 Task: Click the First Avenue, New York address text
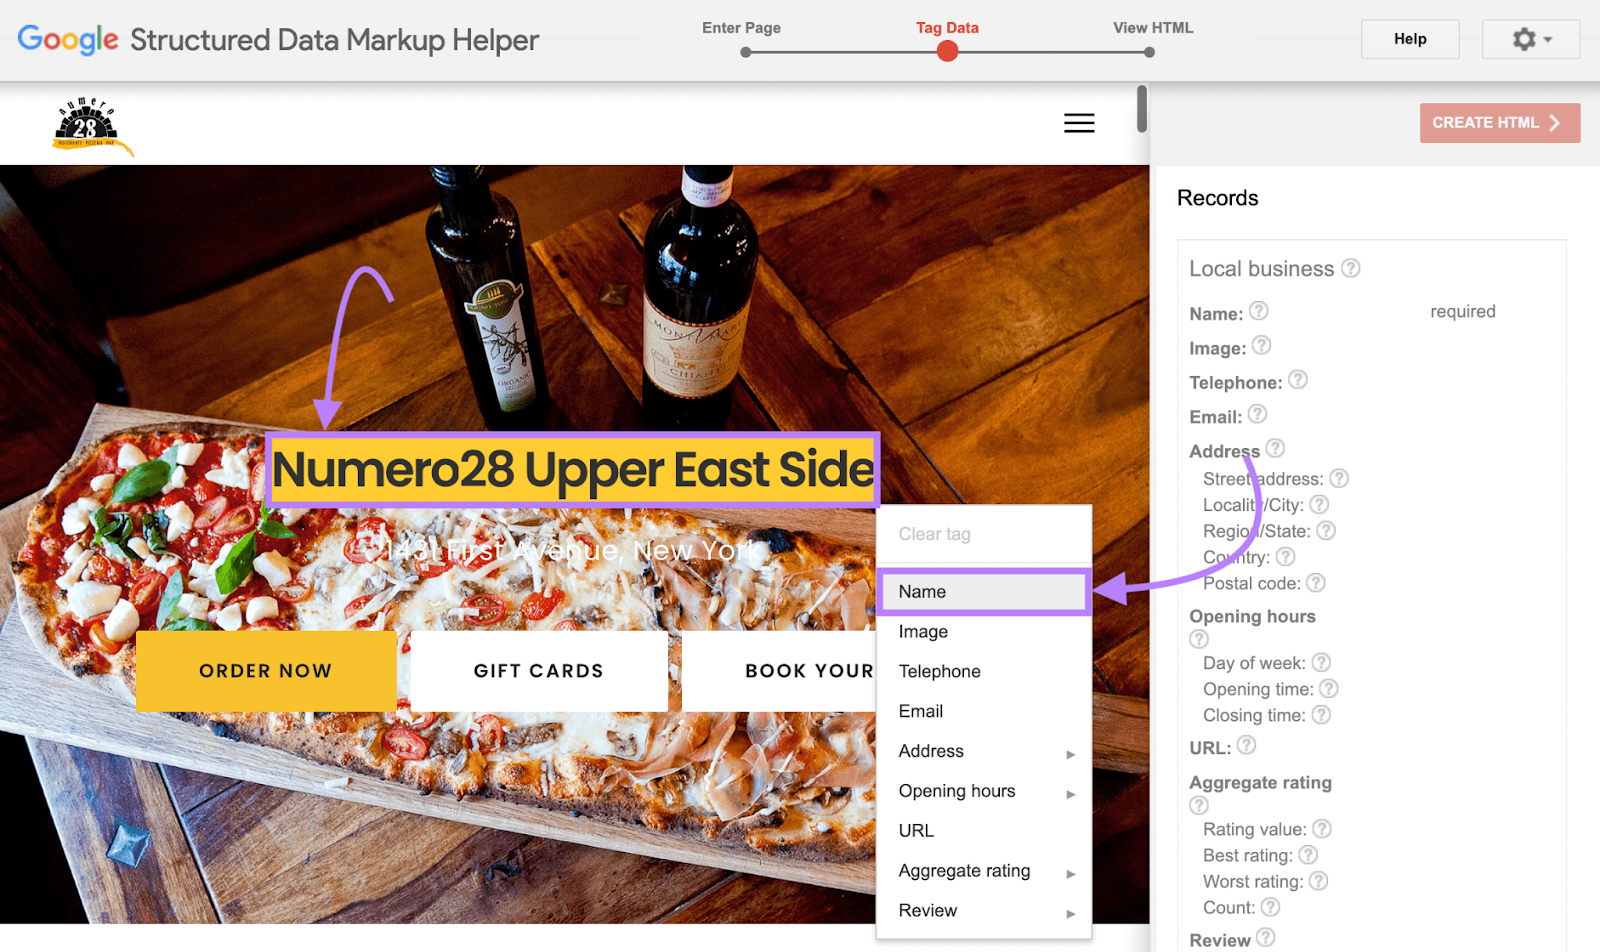[x=575, y=551]
